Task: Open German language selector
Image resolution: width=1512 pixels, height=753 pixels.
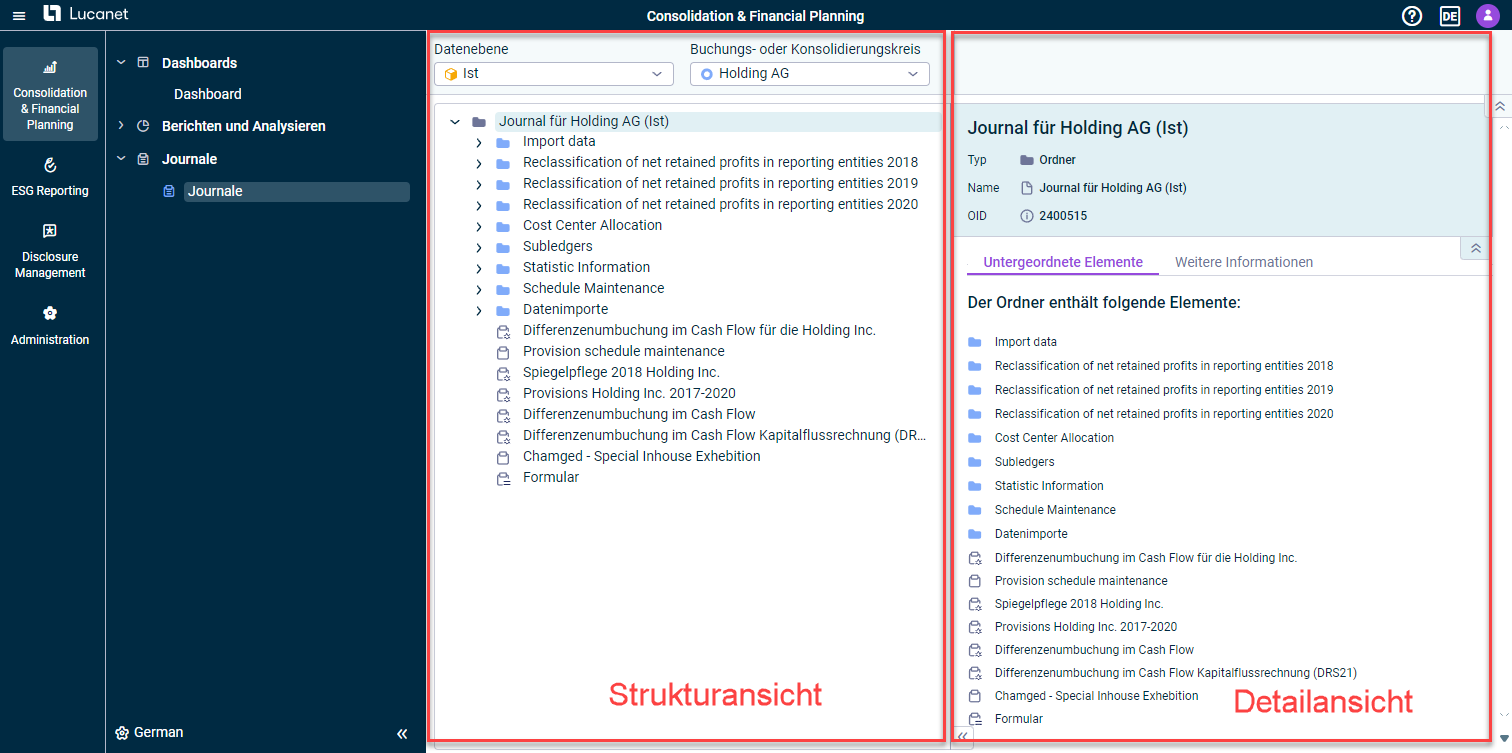Action: (150, 732)
